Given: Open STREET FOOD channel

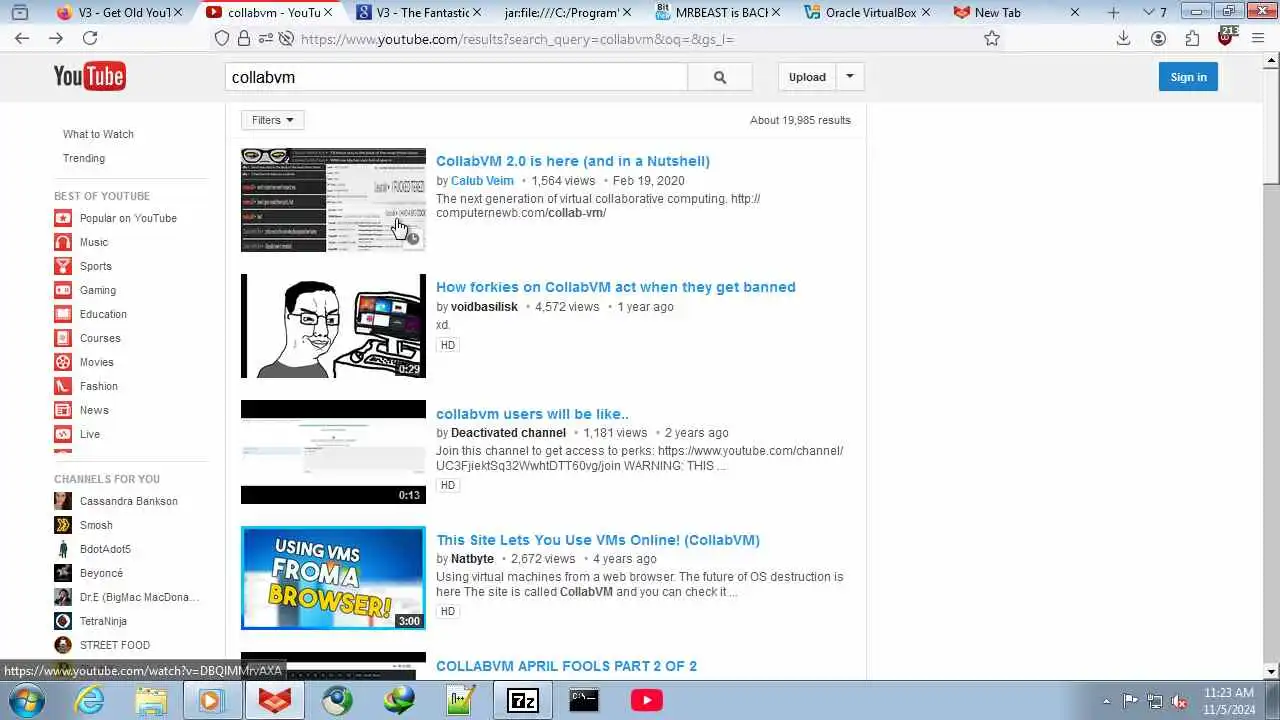Looking at the screenshot, I should (x=115, y=645).
